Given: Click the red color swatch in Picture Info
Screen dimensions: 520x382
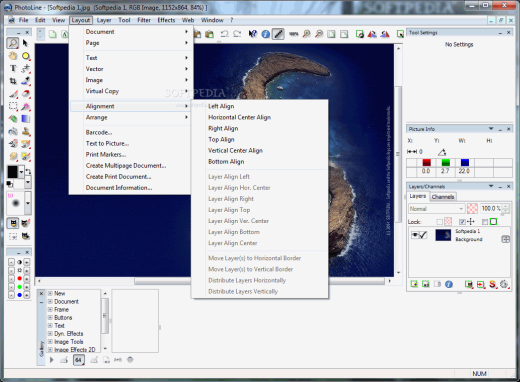Looking at the screenshot, I should click(x=427, y=163).
